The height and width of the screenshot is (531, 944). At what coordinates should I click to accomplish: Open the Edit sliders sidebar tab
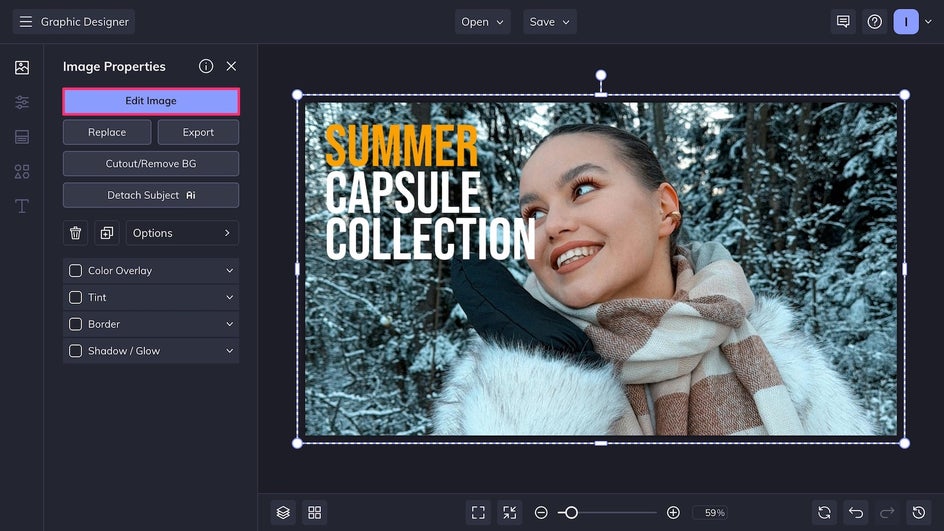point(22,102)
